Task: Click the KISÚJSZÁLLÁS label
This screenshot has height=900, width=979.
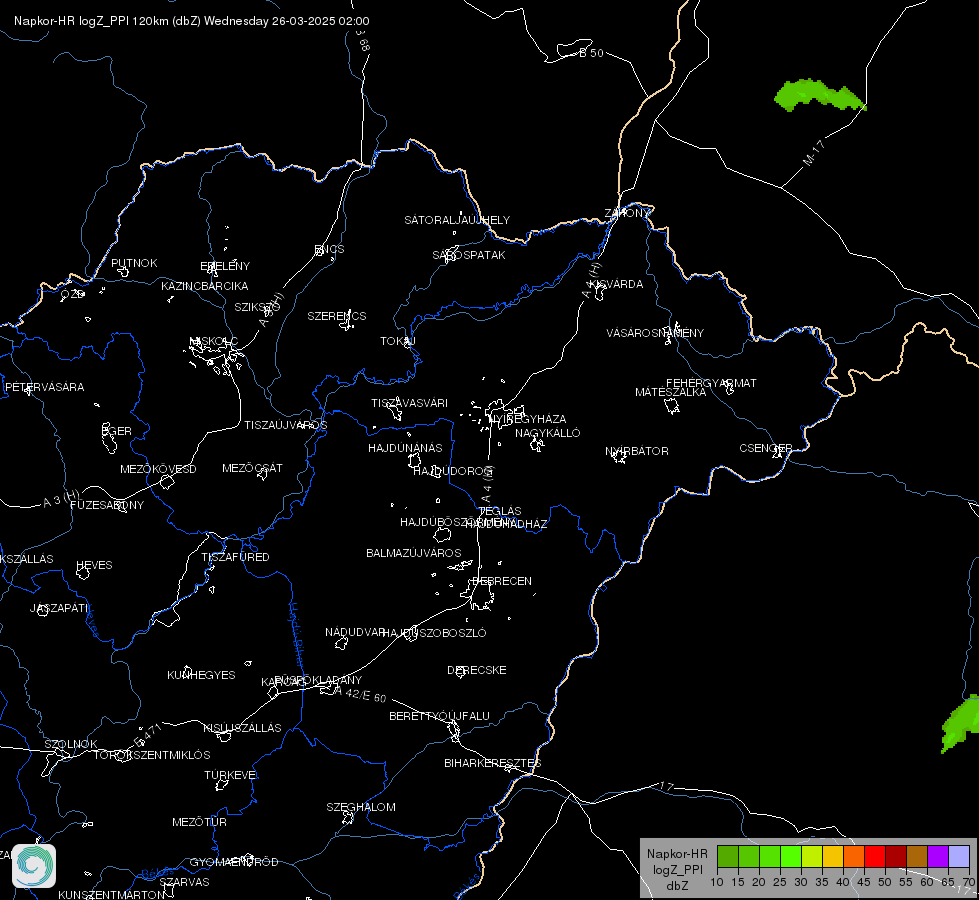Action: point(242,728)
